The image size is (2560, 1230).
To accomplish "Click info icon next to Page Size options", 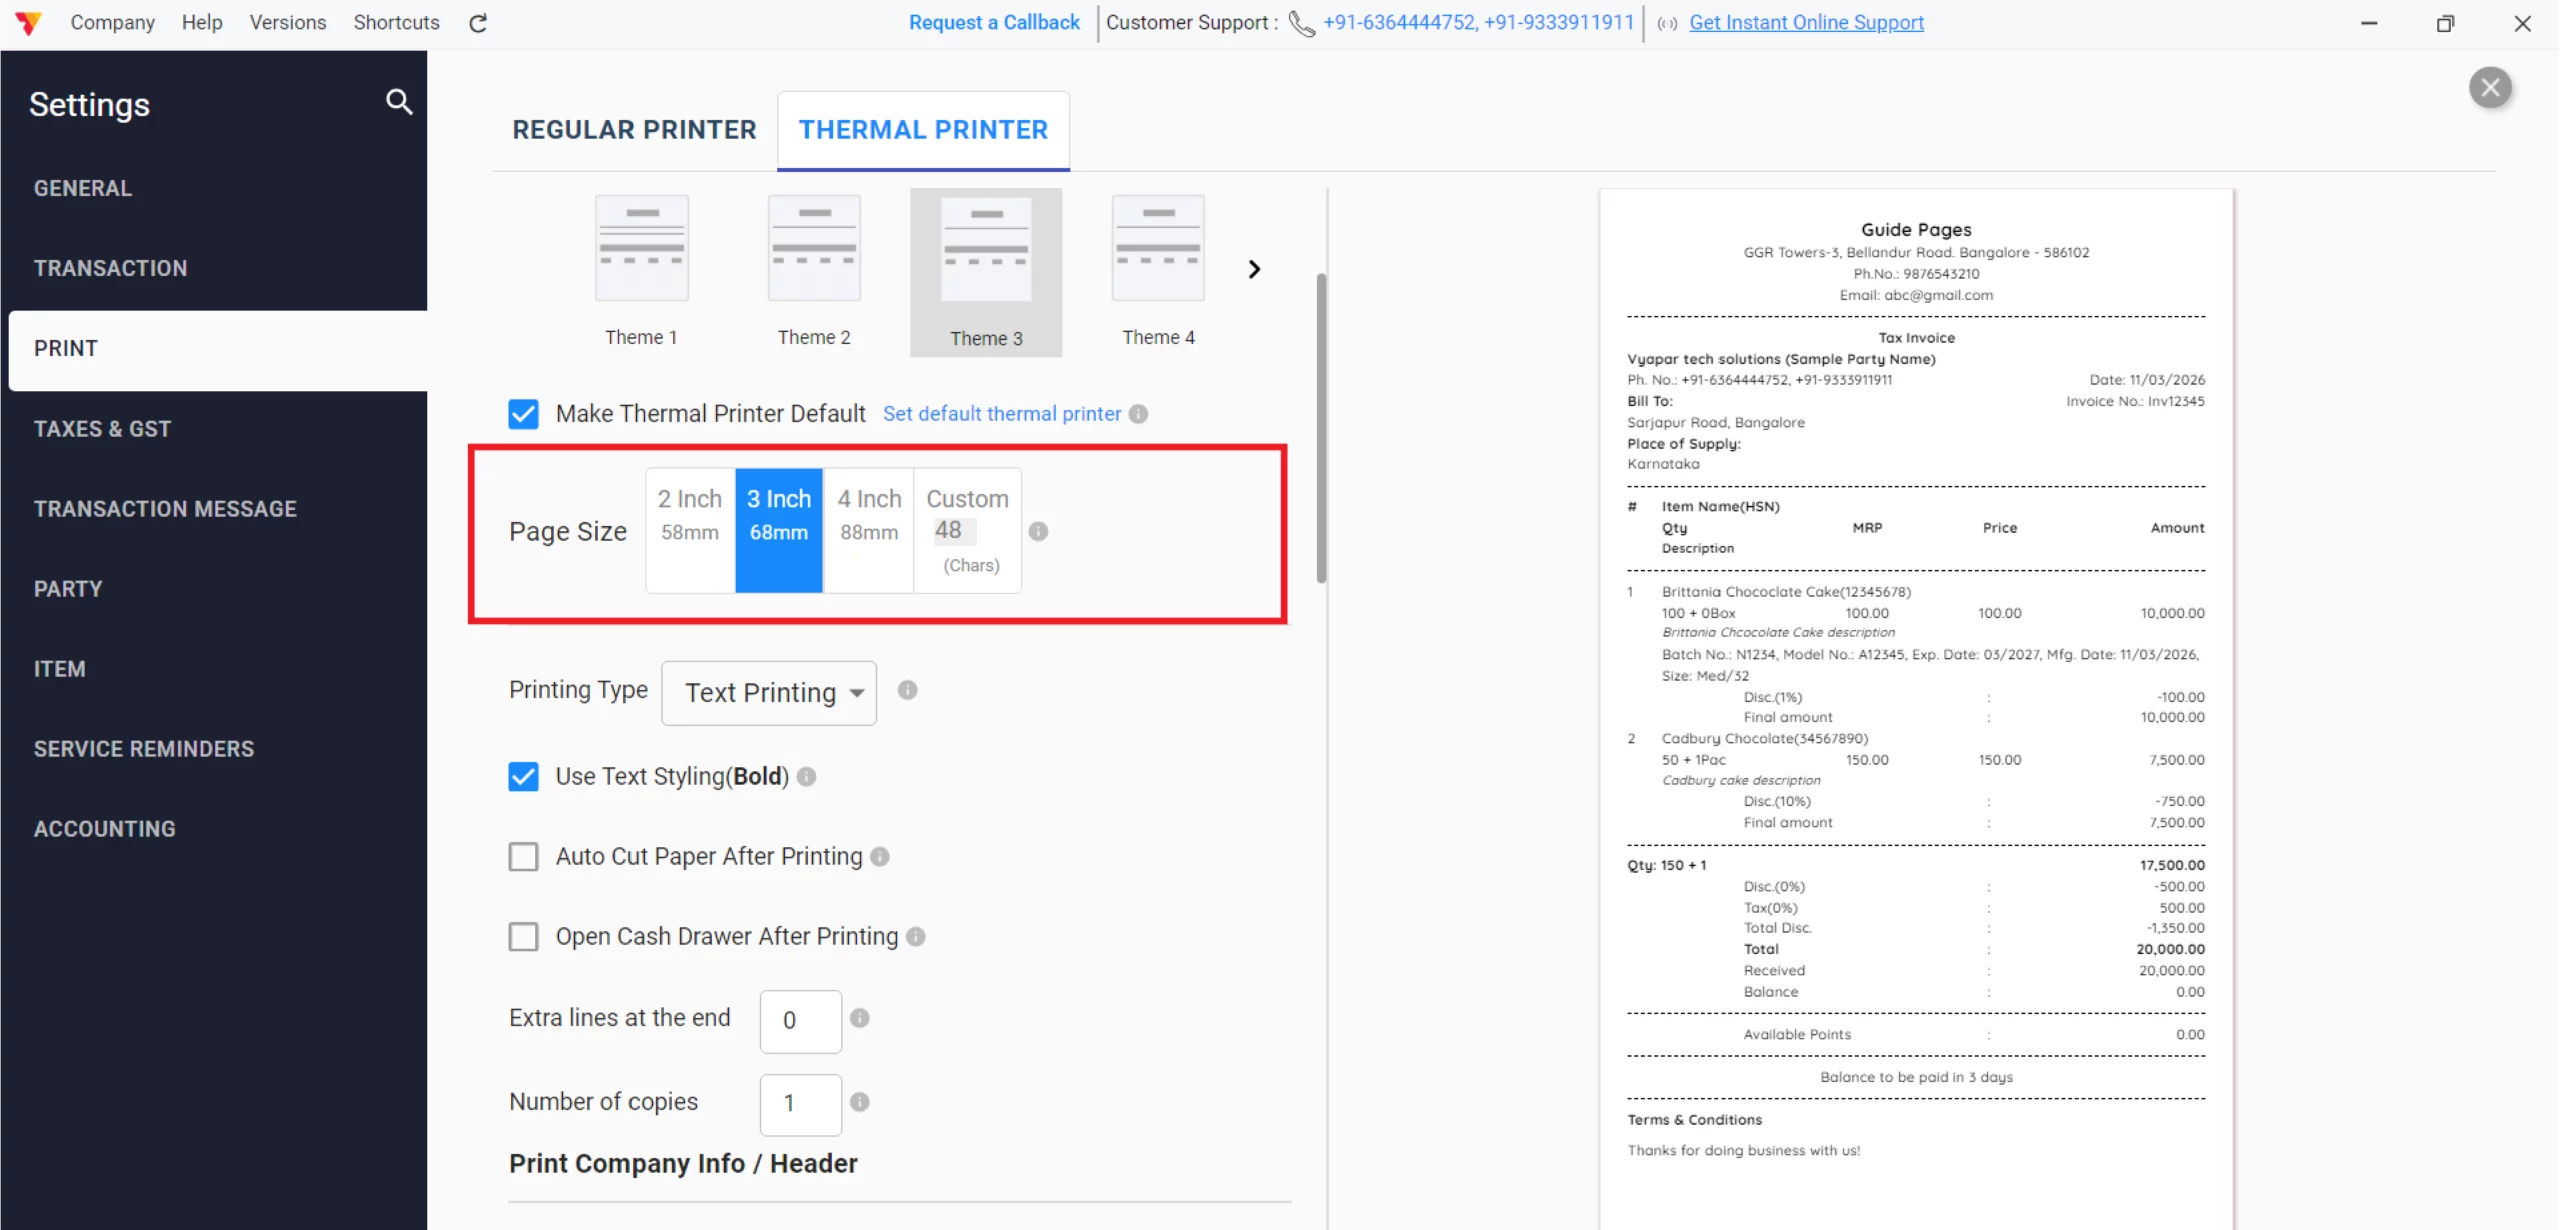I will coord(1038,531).
